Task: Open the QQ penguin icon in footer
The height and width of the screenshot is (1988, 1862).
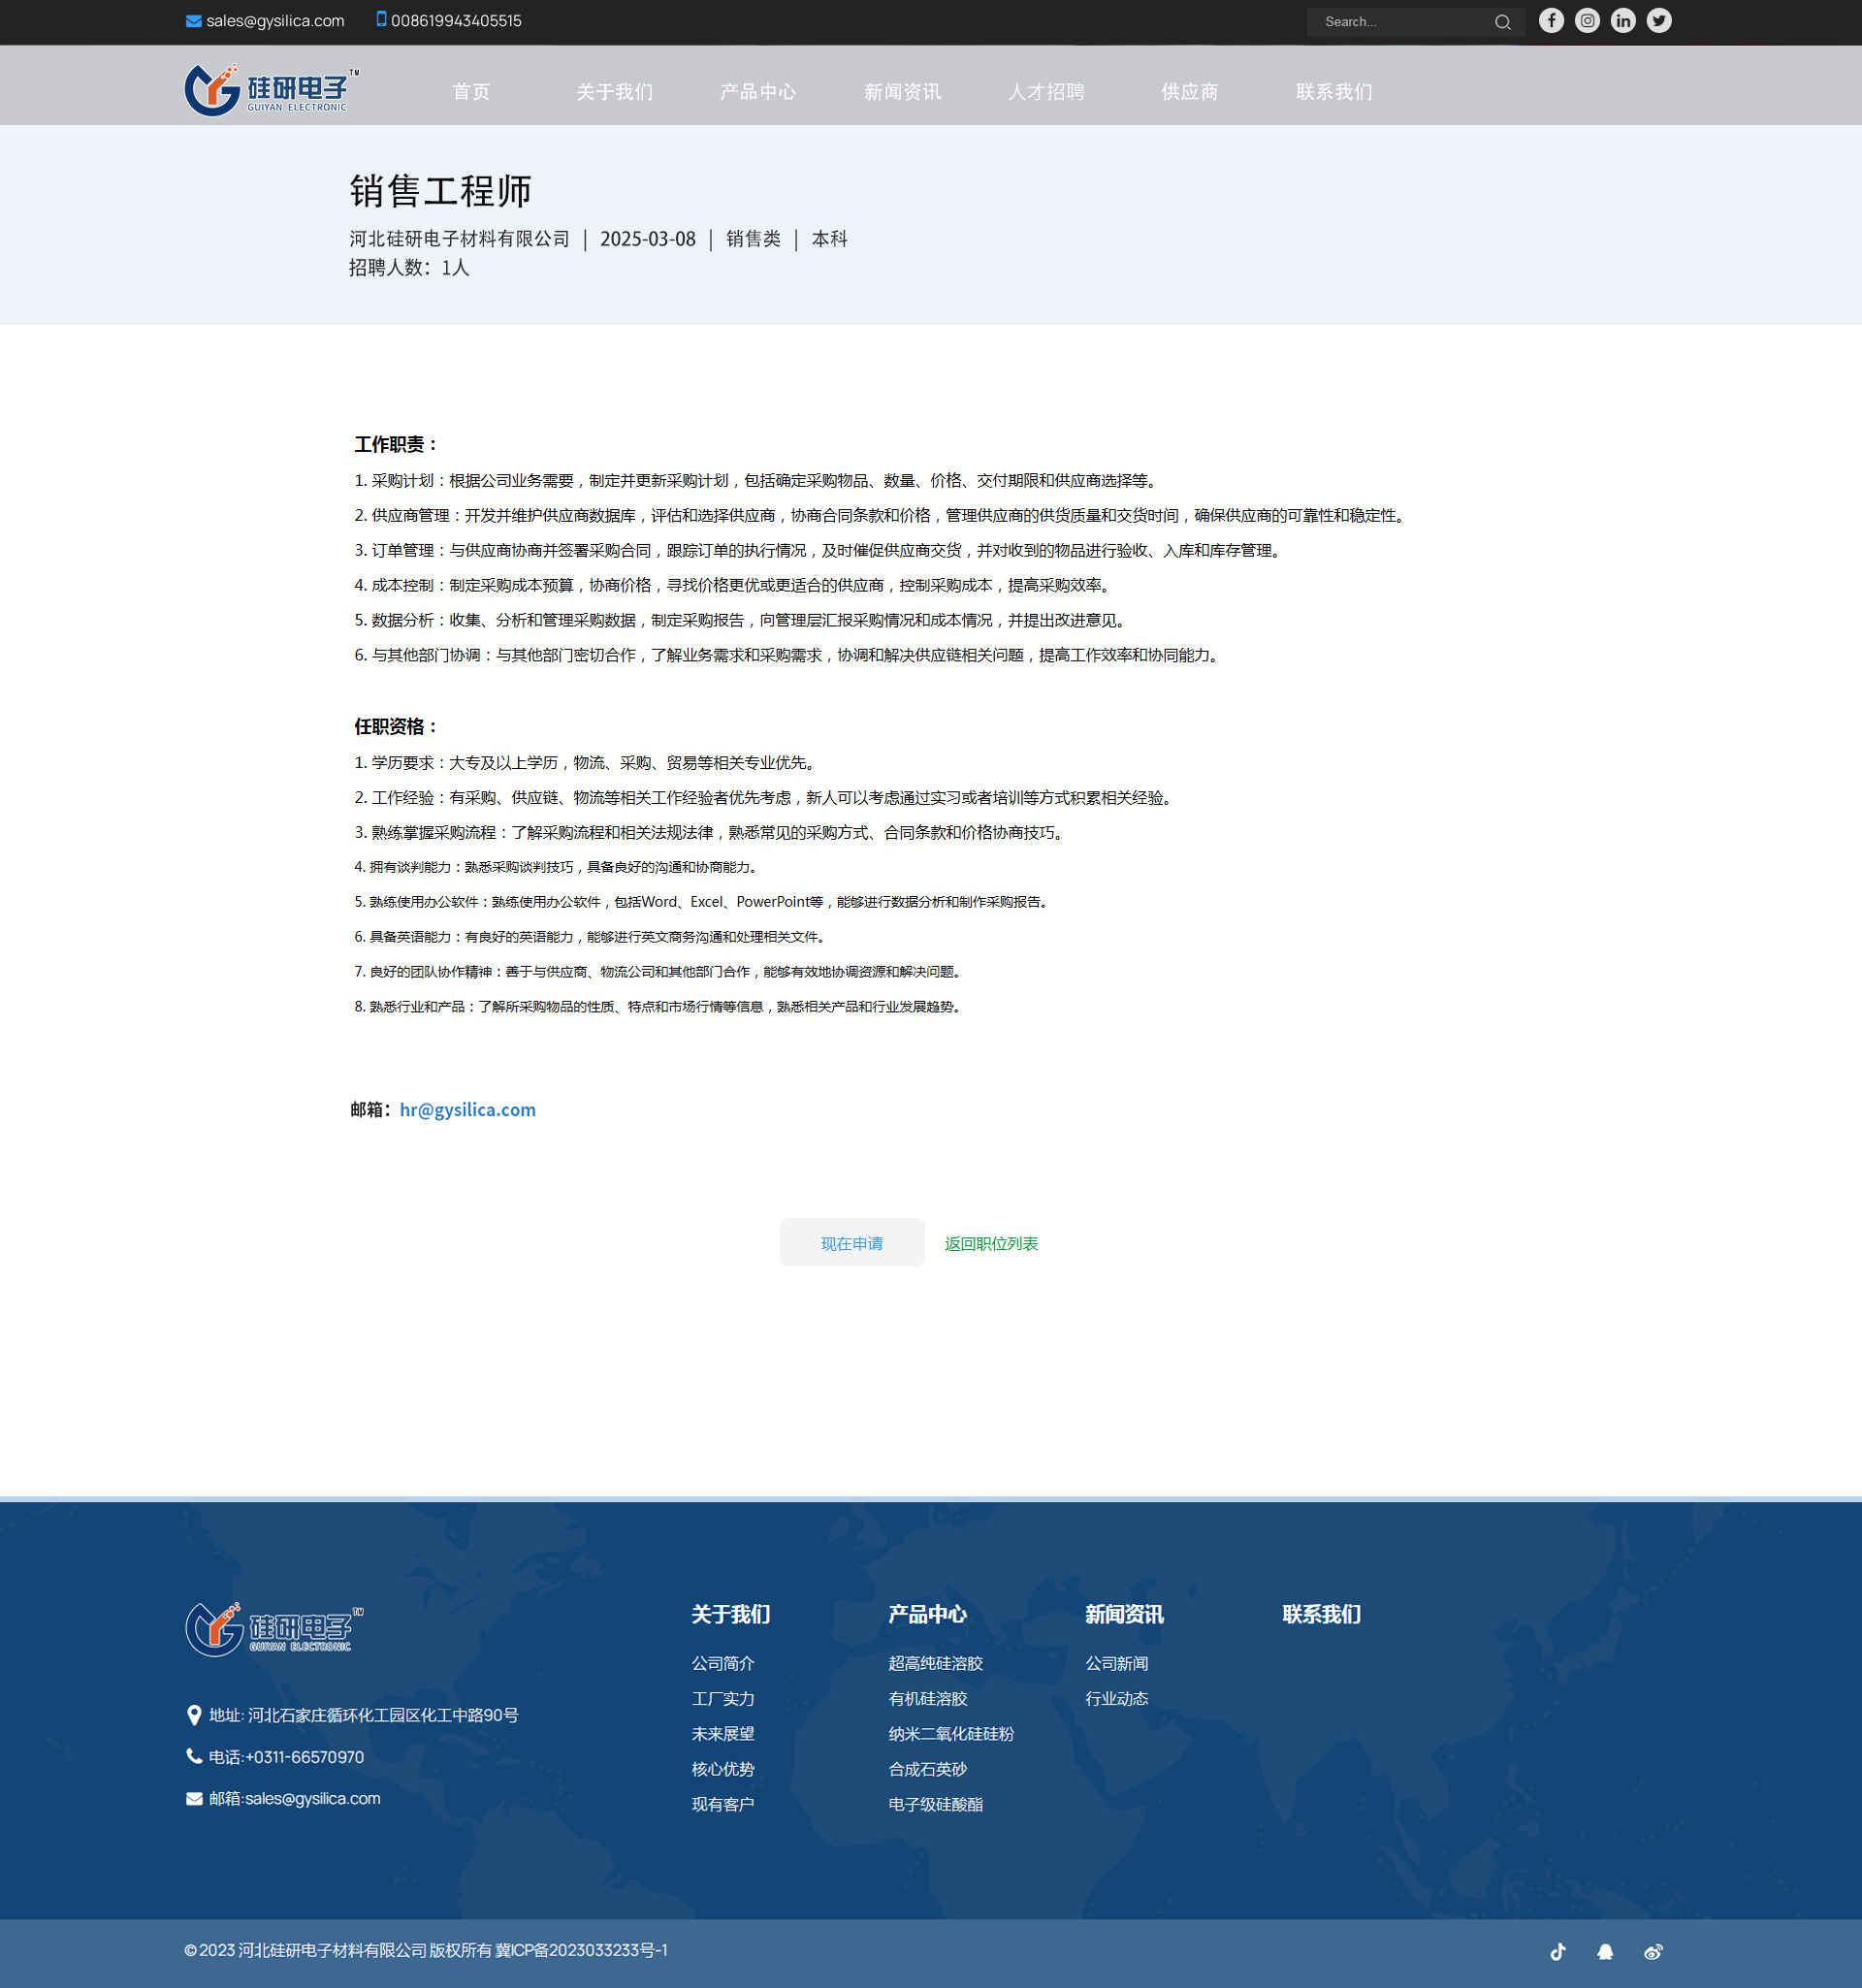Action: [1605, 1951]
